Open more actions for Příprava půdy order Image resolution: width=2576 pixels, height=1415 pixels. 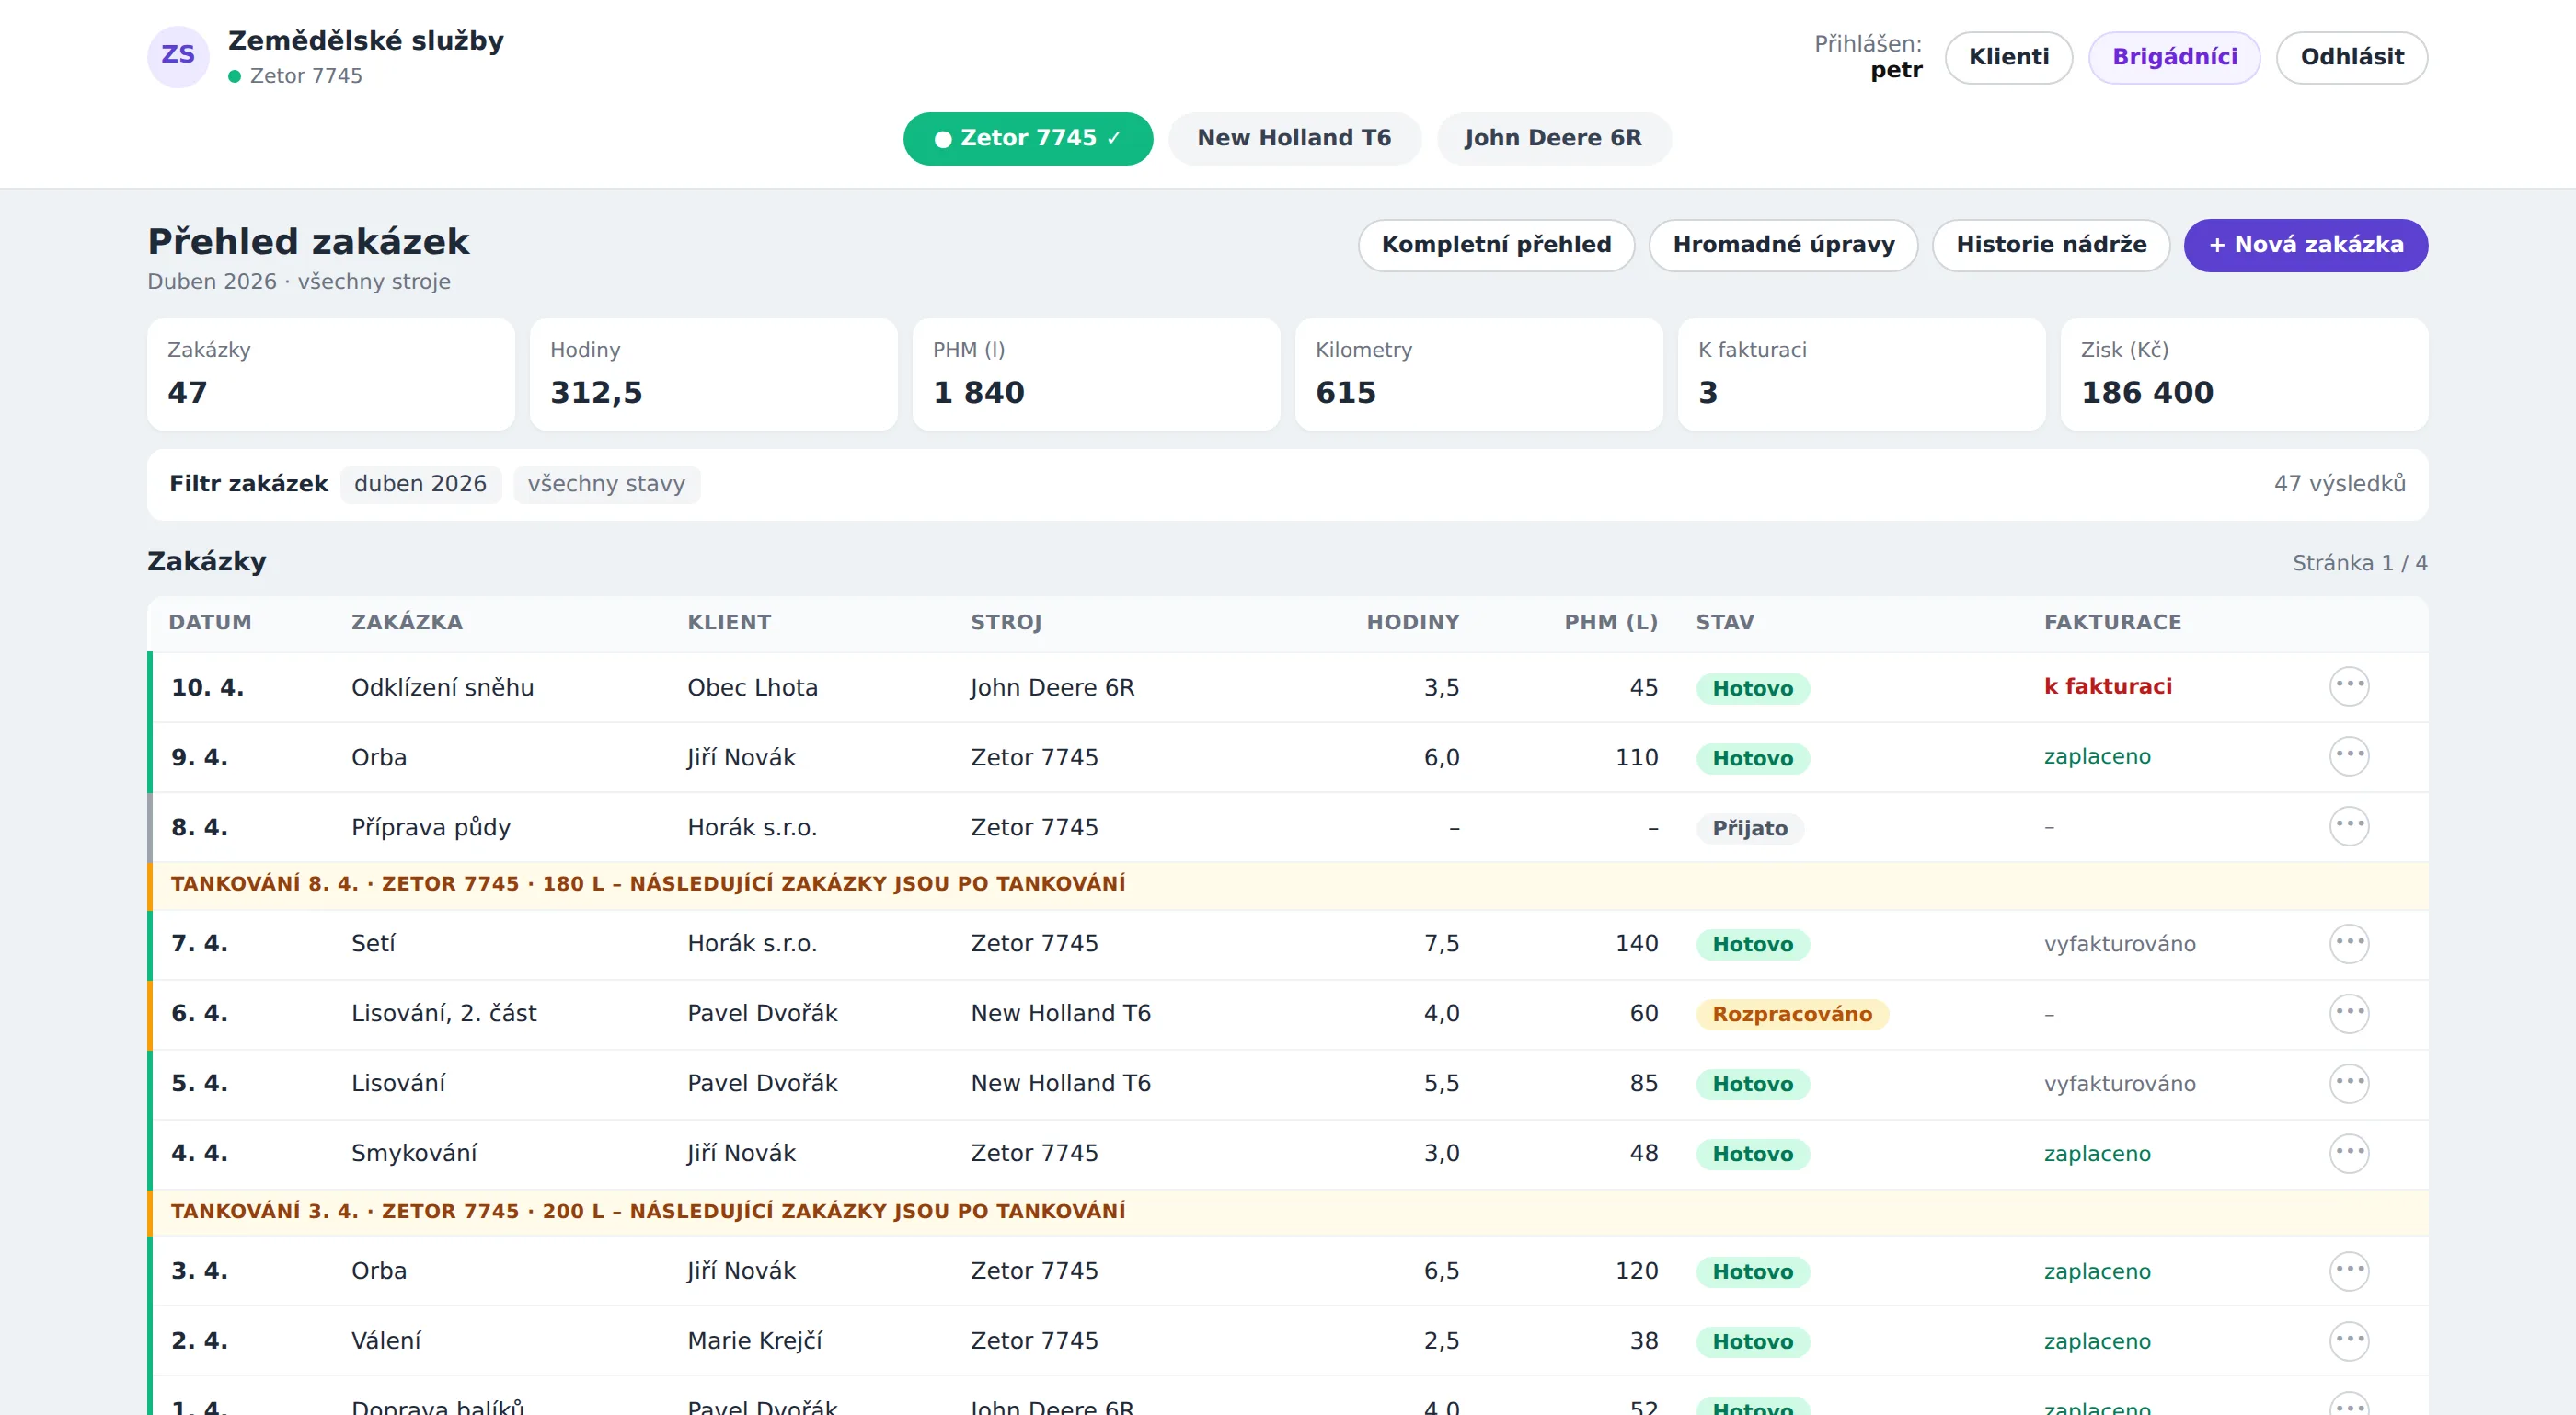(x=2349, y=826)
